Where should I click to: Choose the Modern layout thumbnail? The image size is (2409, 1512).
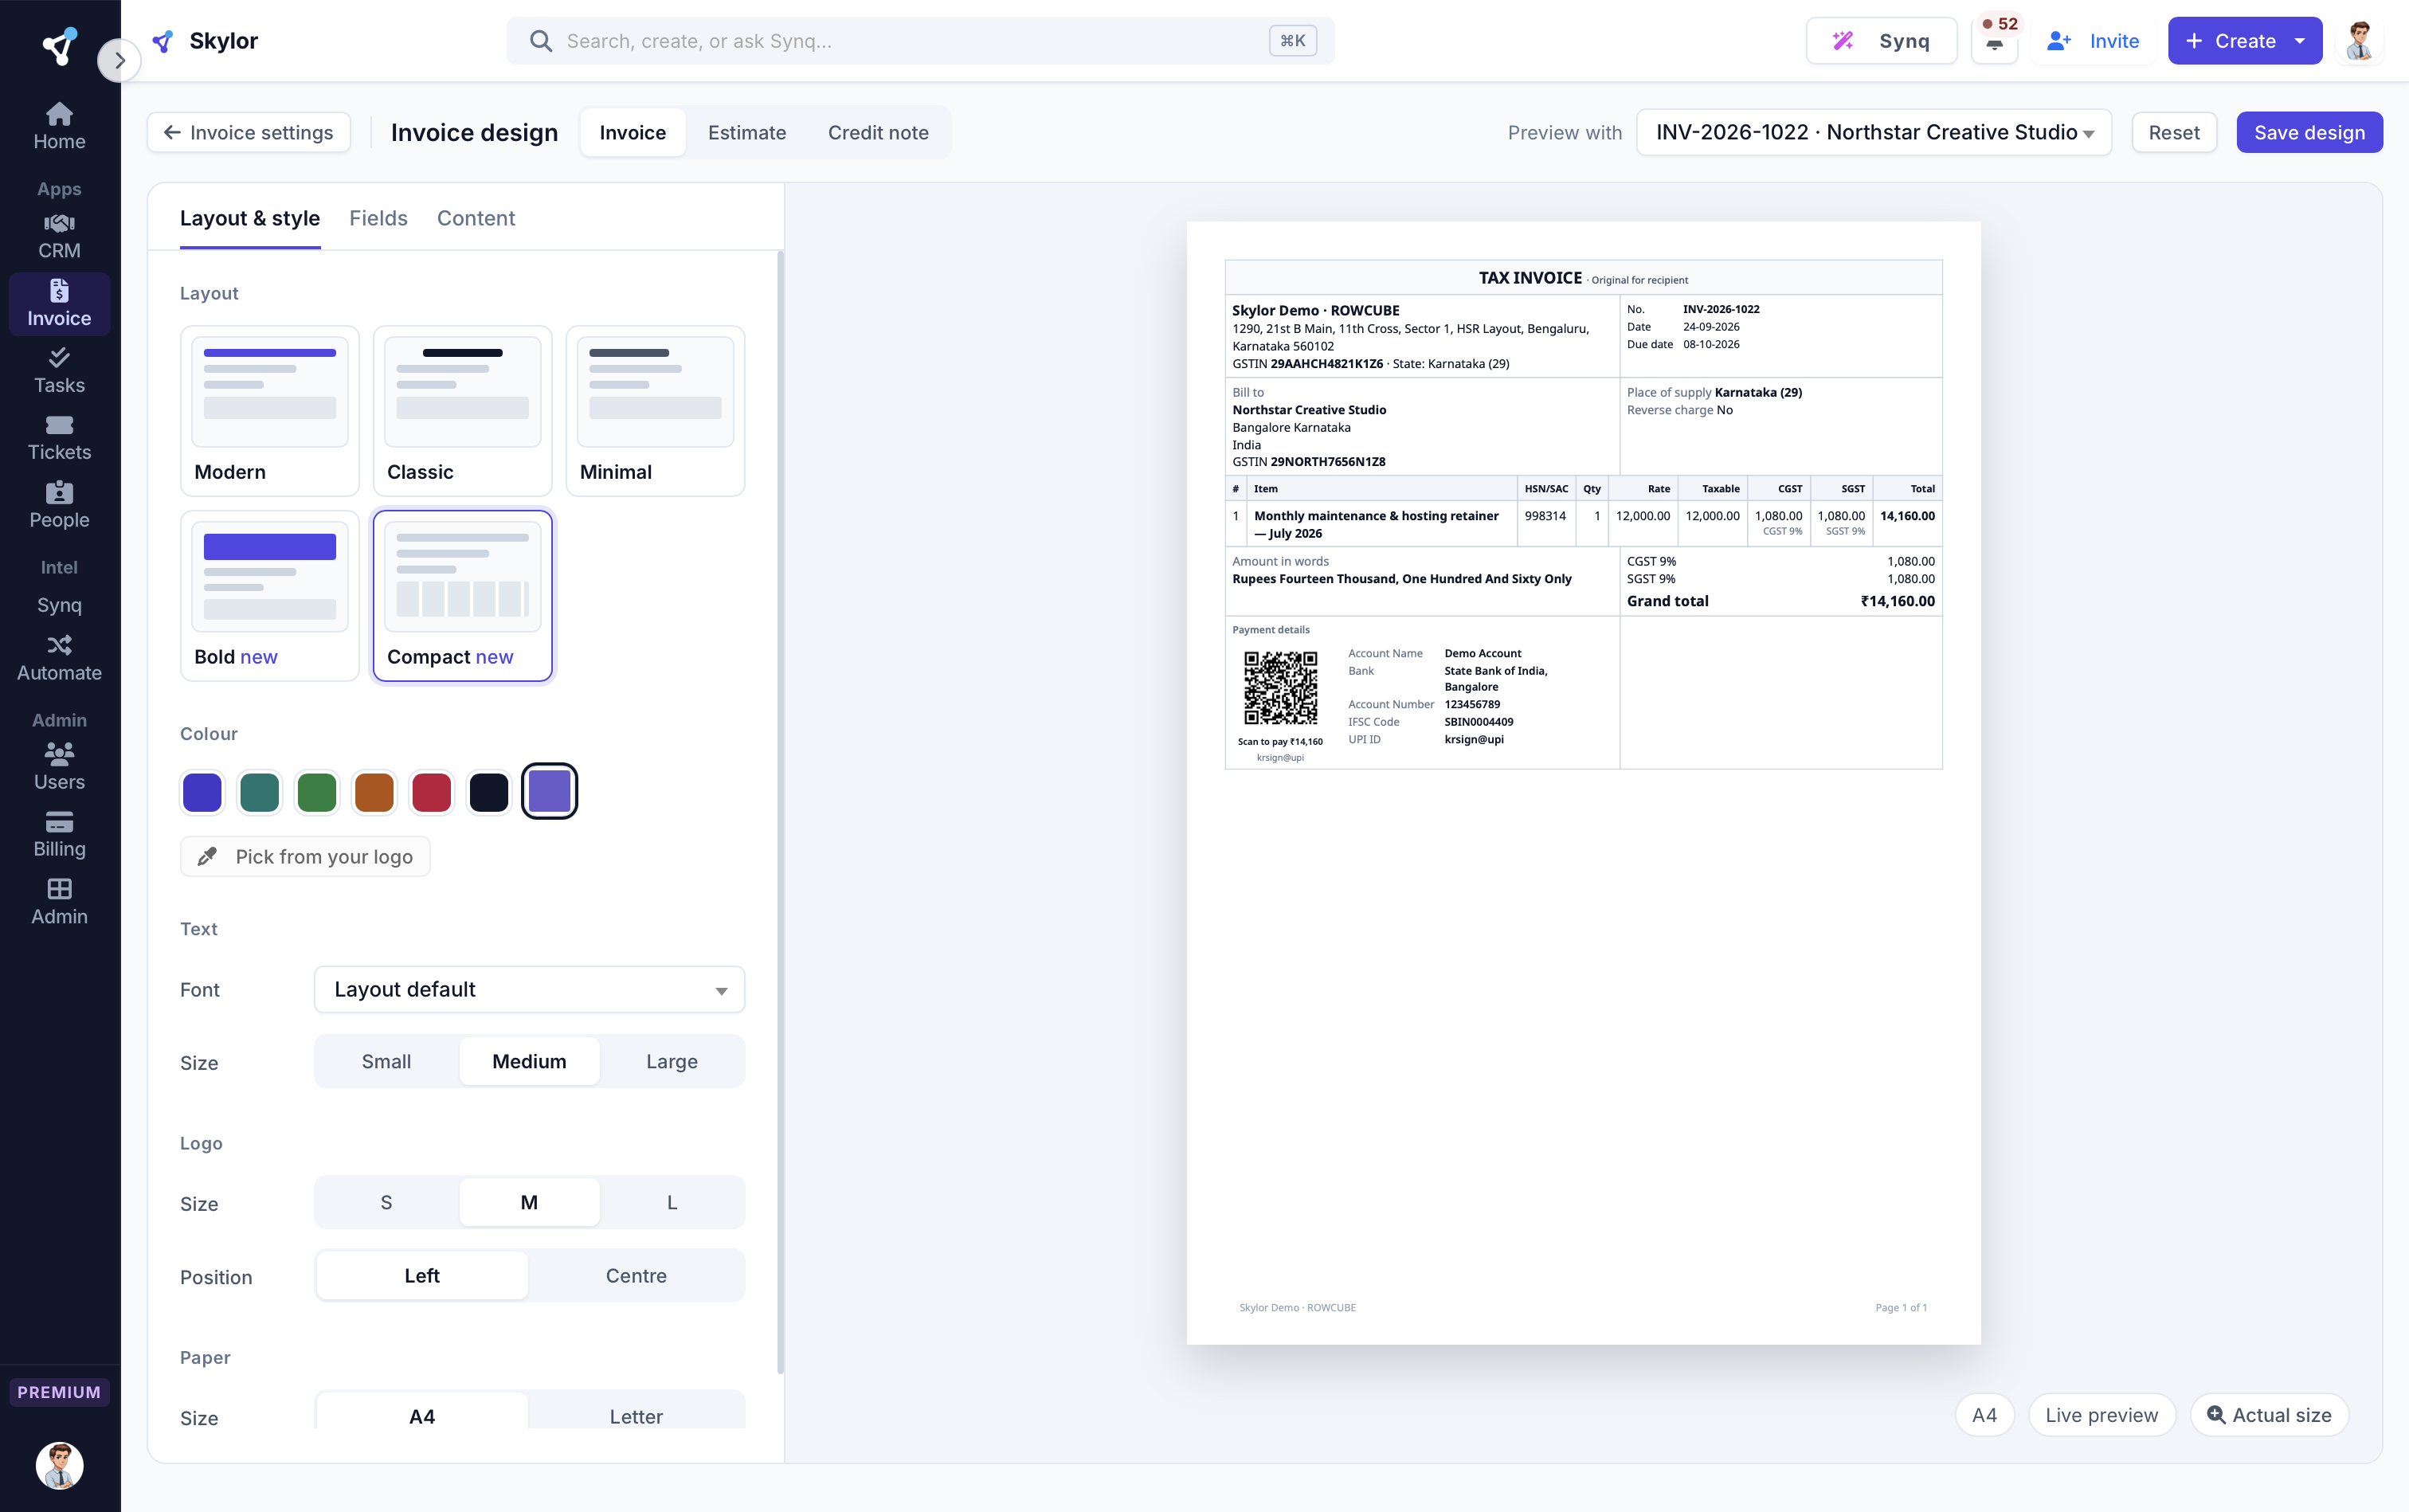tap(270, 410)
